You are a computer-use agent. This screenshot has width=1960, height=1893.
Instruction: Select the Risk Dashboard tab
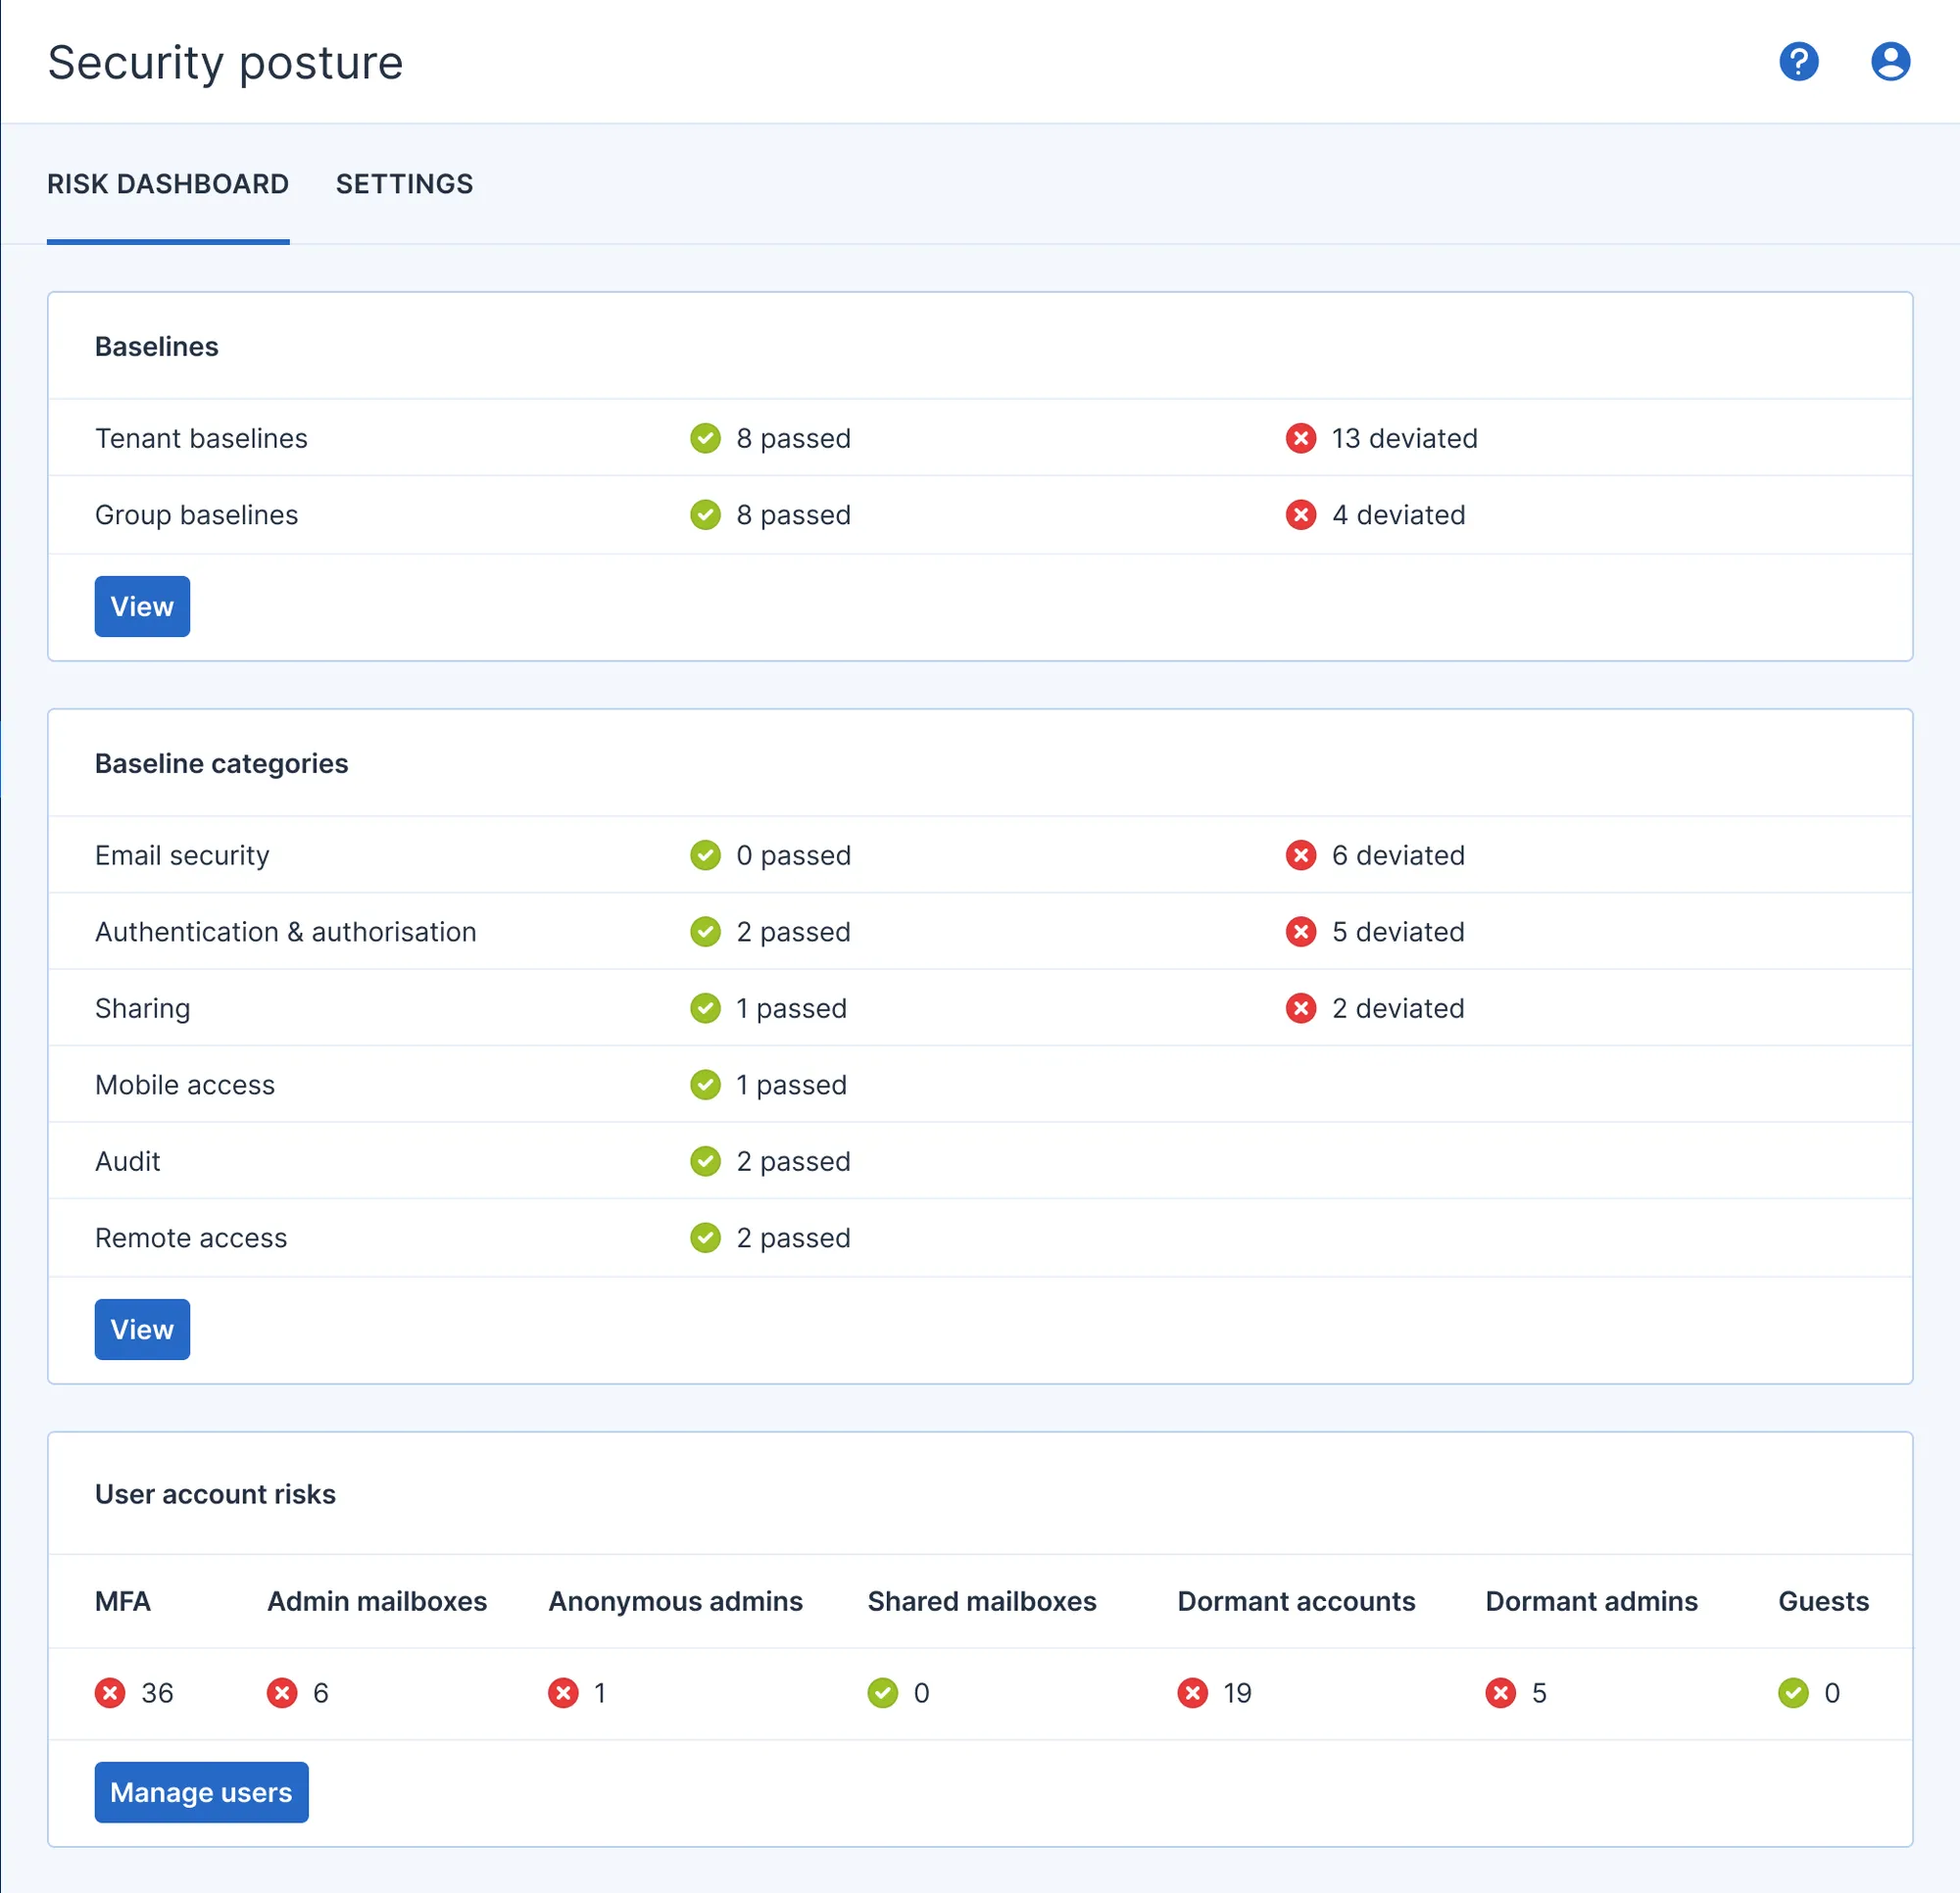tap(168, 184)
